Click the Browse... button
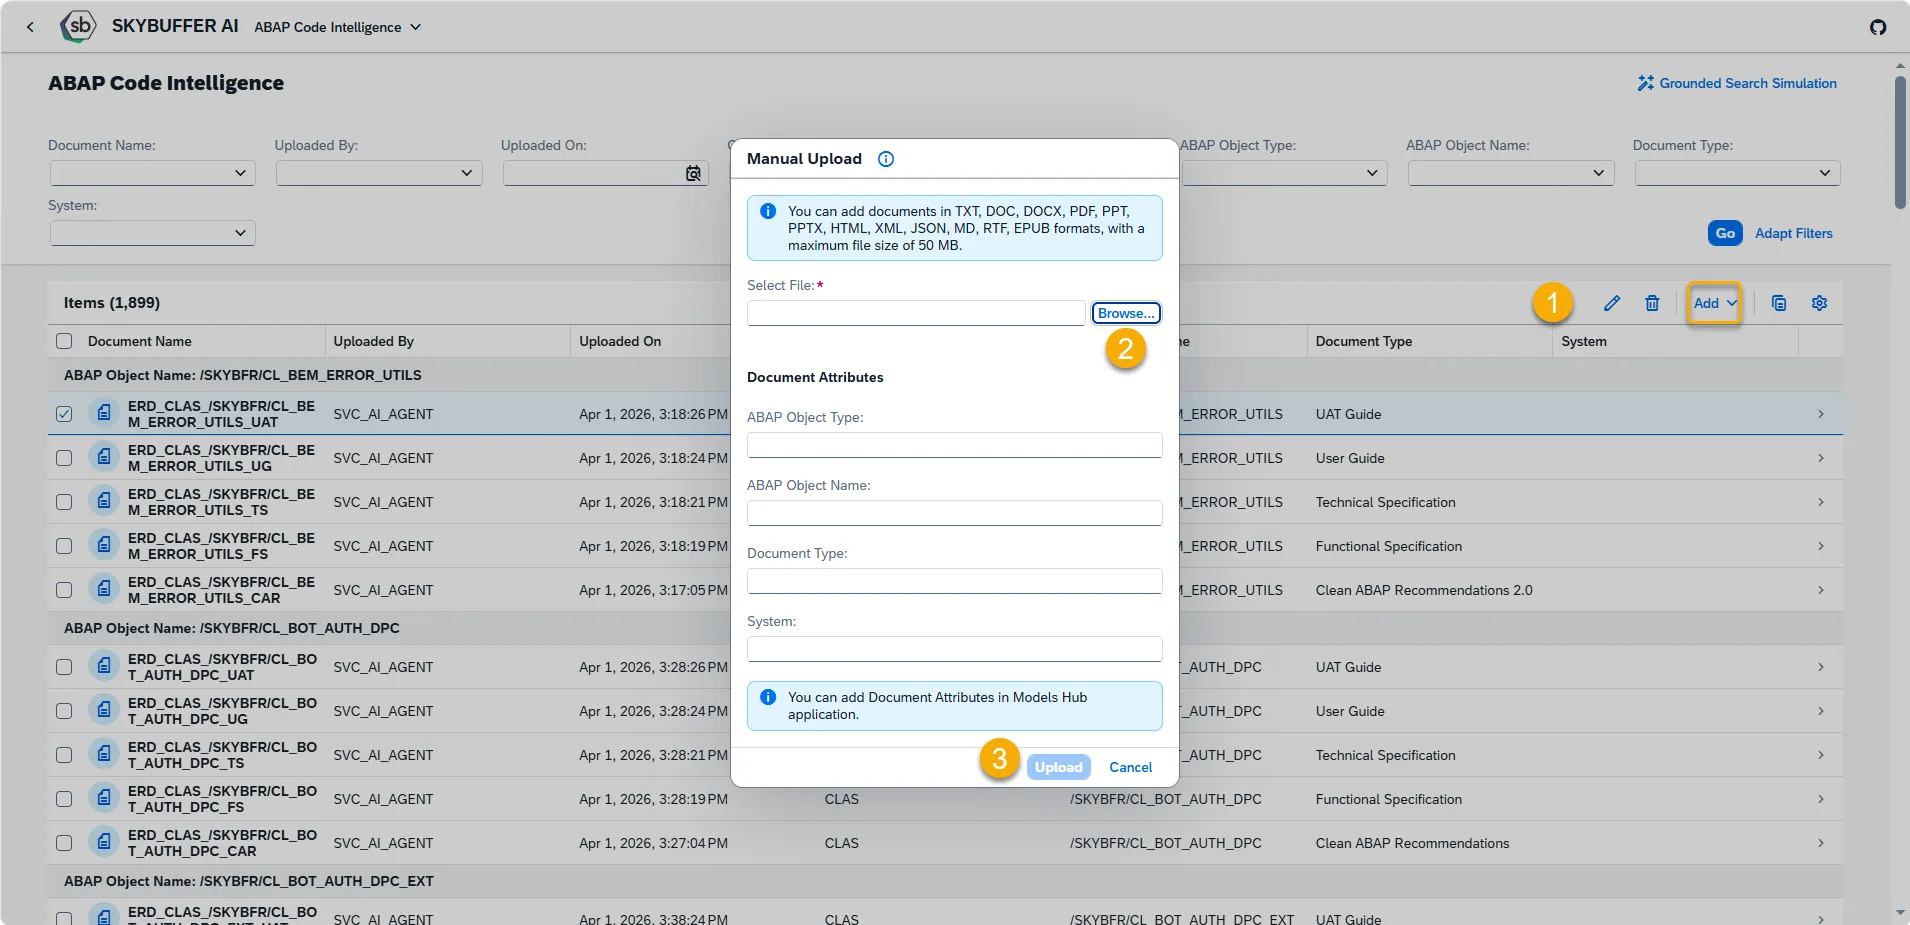This screenshot has height=925, width=1910. (1126, 313)
